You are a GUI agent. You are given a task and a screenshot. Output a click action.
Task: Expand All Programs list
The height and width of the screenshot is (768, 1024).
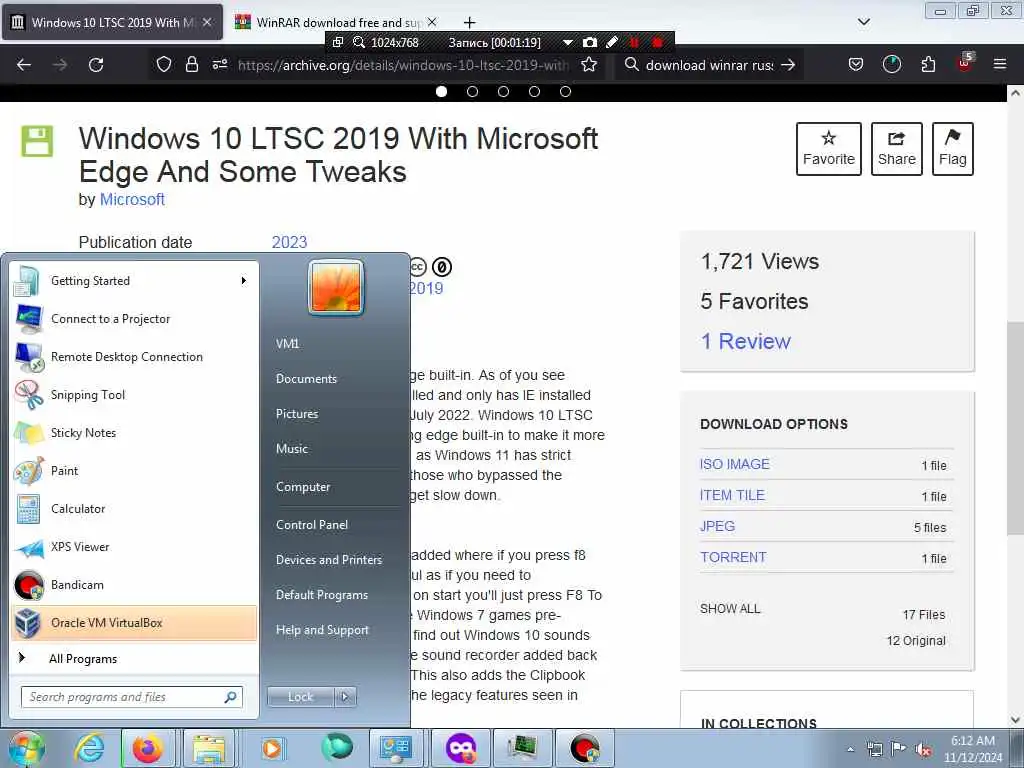coord(134,658)
